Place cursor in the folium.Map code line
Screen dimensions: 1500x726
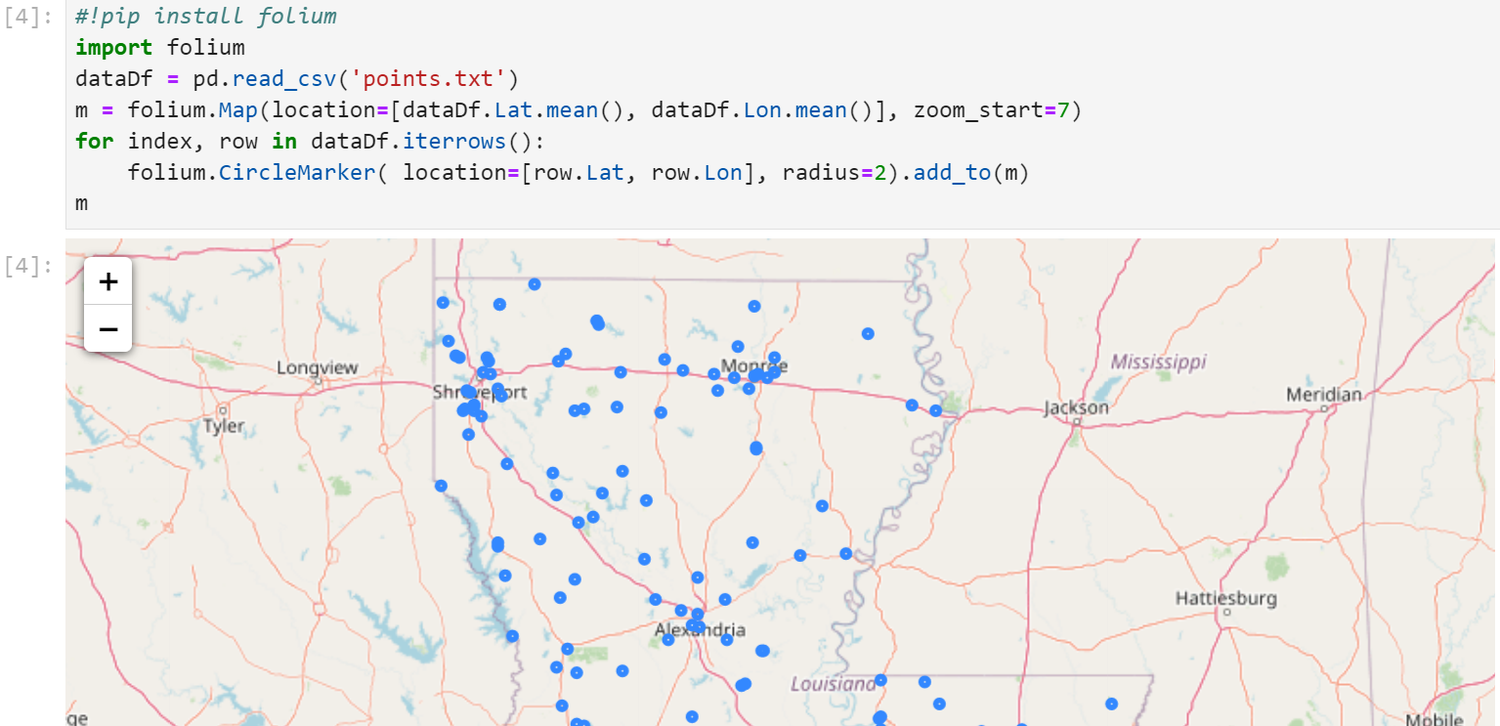pos(579,110)
